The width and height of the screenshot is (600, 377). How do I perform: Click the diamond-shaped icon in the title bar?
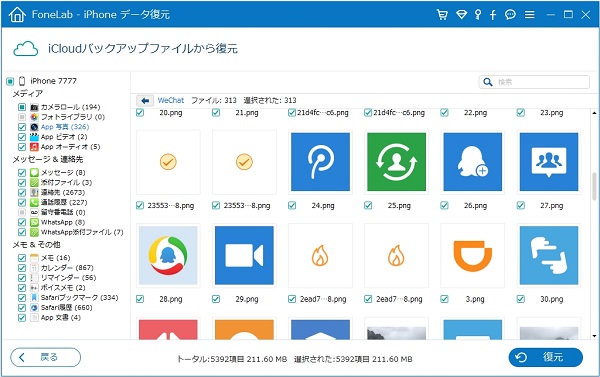click(x=461, y=15)
